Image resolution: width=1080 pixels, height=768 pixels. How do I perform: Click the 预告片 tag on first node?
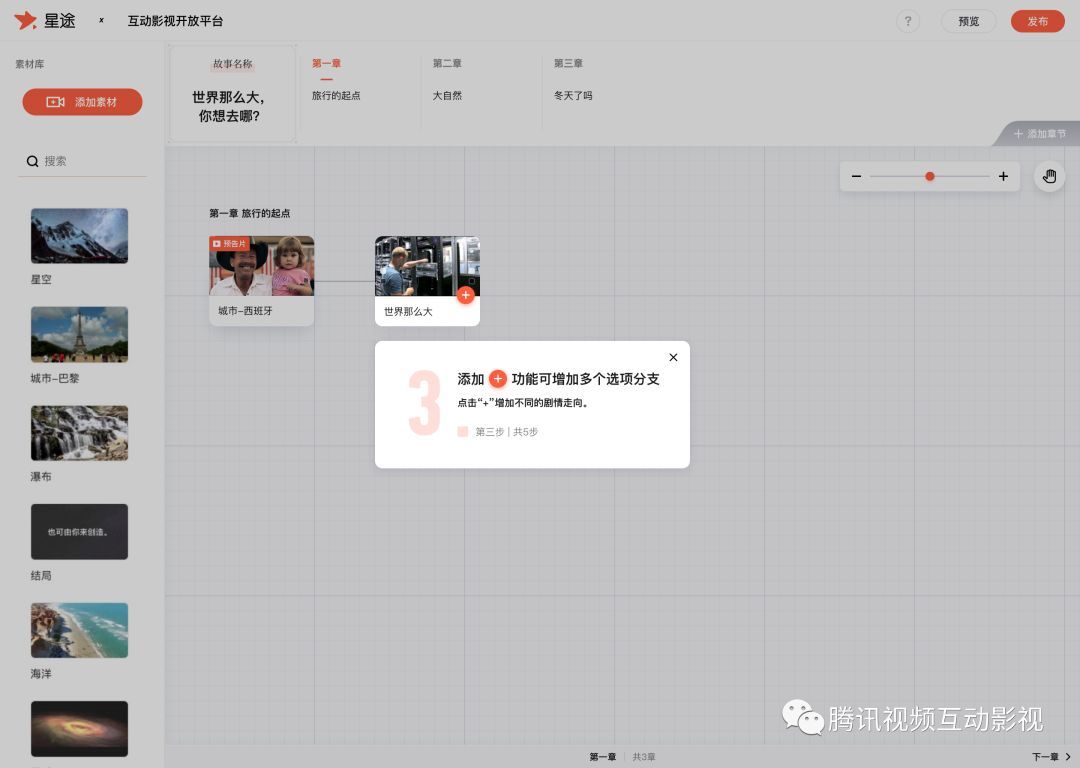[x=229, y=244]
